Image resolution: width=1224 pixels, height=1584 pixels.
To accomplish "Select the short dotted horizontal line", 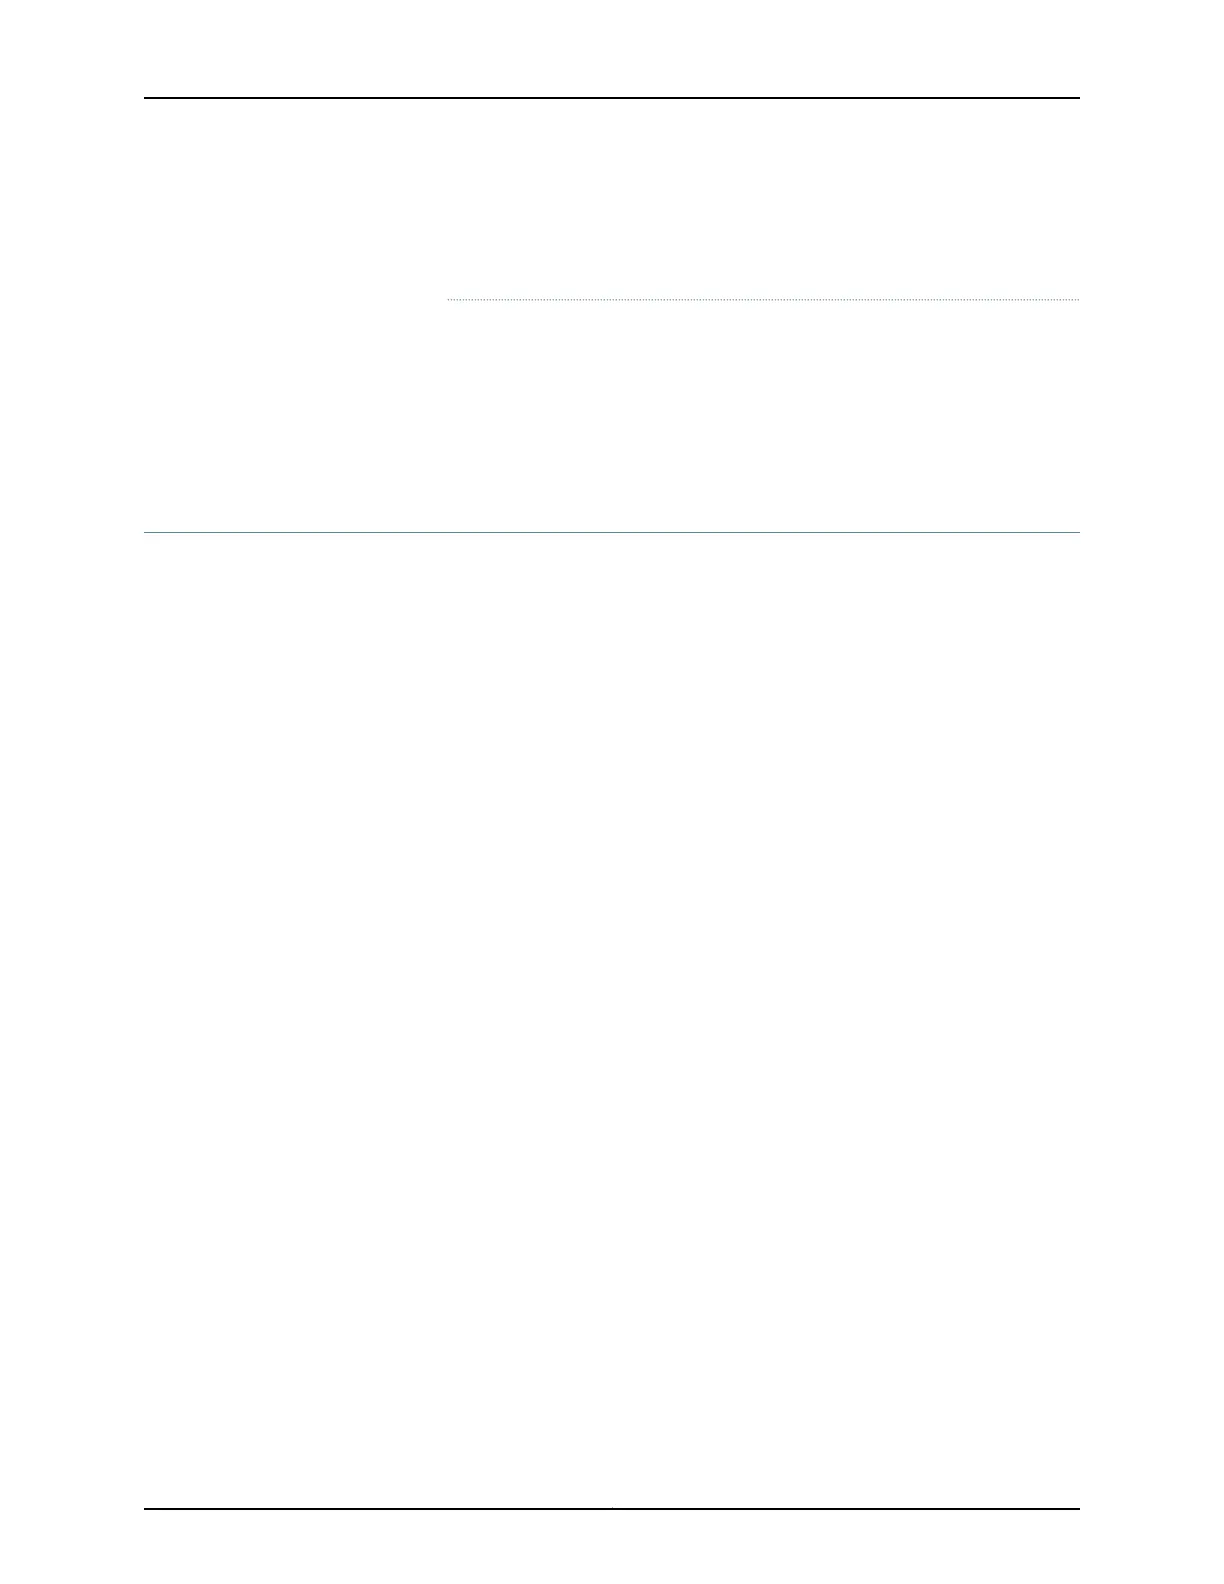I will pyautogui.click(x=764, y=299).
